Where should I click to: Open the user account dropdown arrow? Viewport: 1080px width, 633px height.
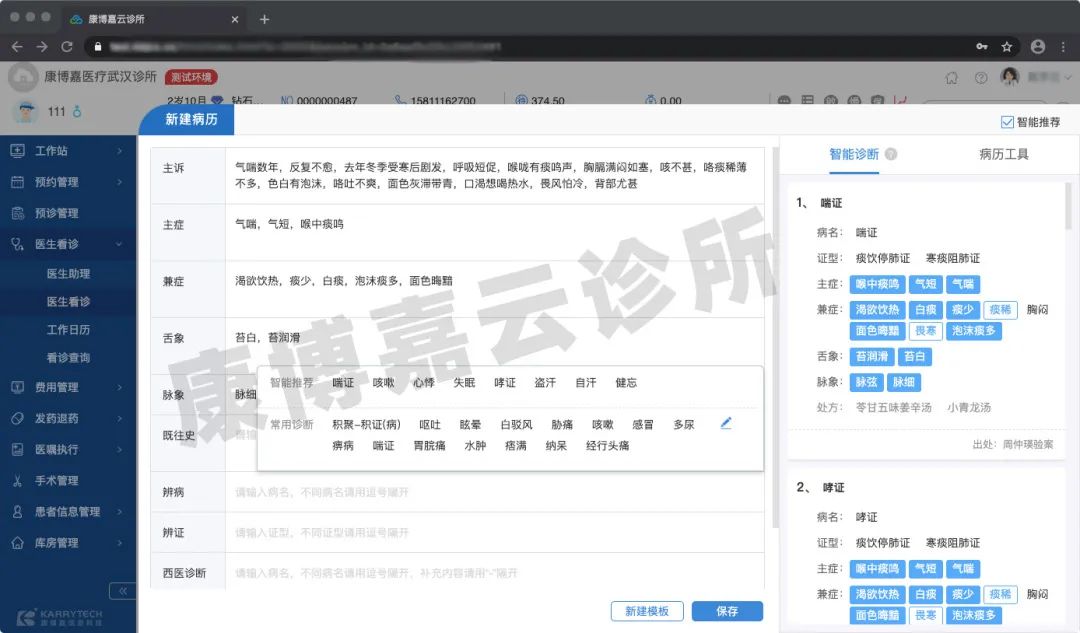tap(1067, 77)
